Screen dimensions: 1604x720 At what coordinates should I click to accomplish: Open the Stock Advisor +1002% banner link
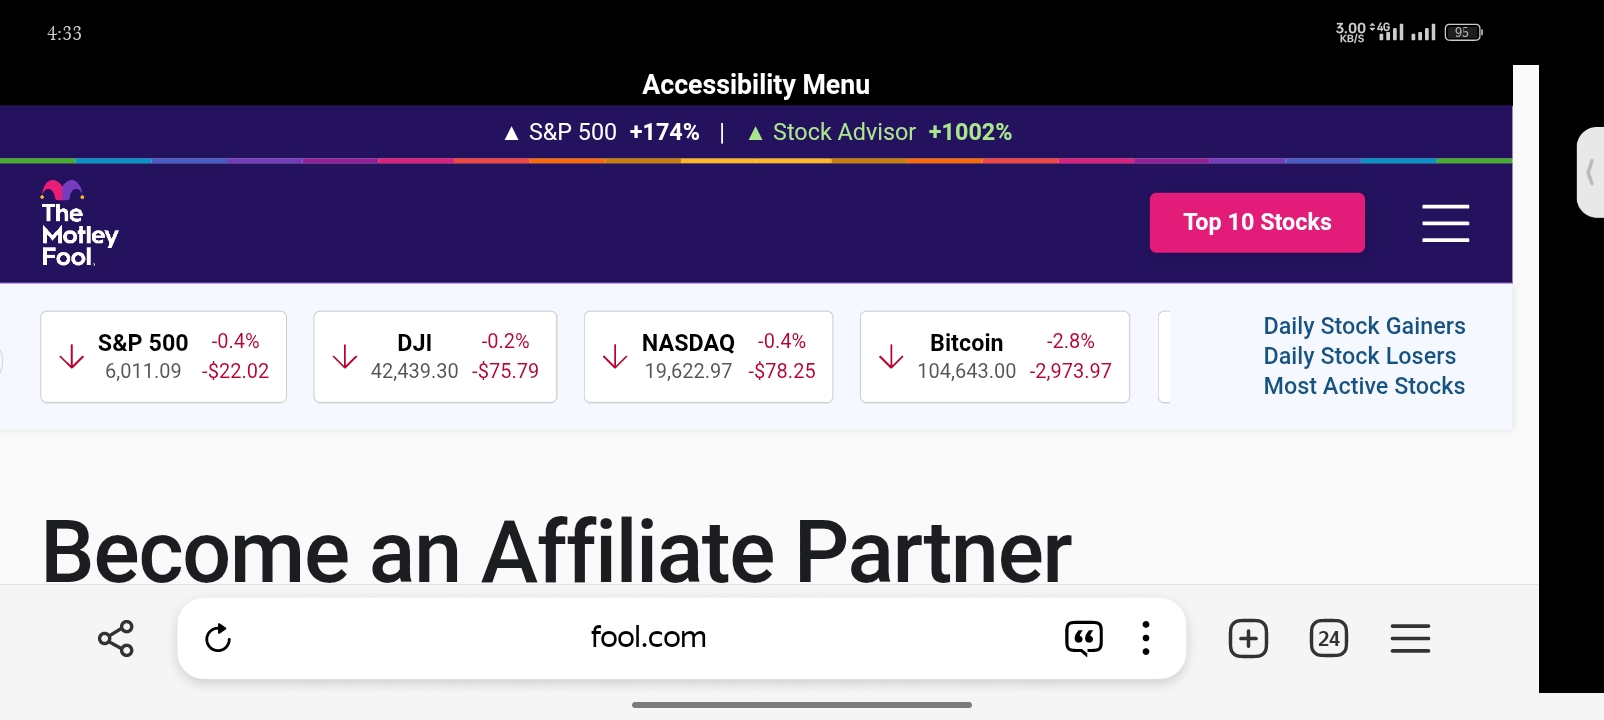click(x=880, y=132)
